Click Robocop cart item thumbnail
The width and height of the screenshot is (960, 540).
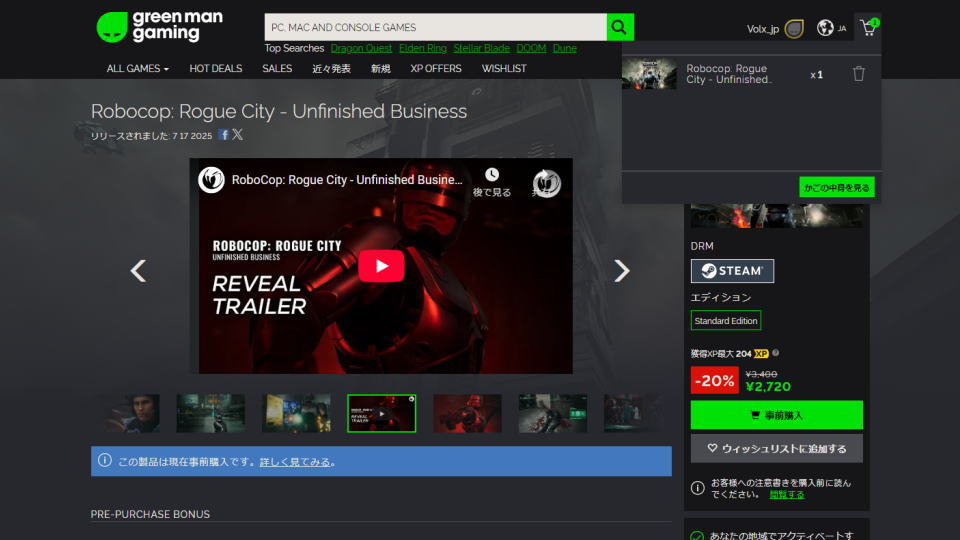(x=649, y=74)
